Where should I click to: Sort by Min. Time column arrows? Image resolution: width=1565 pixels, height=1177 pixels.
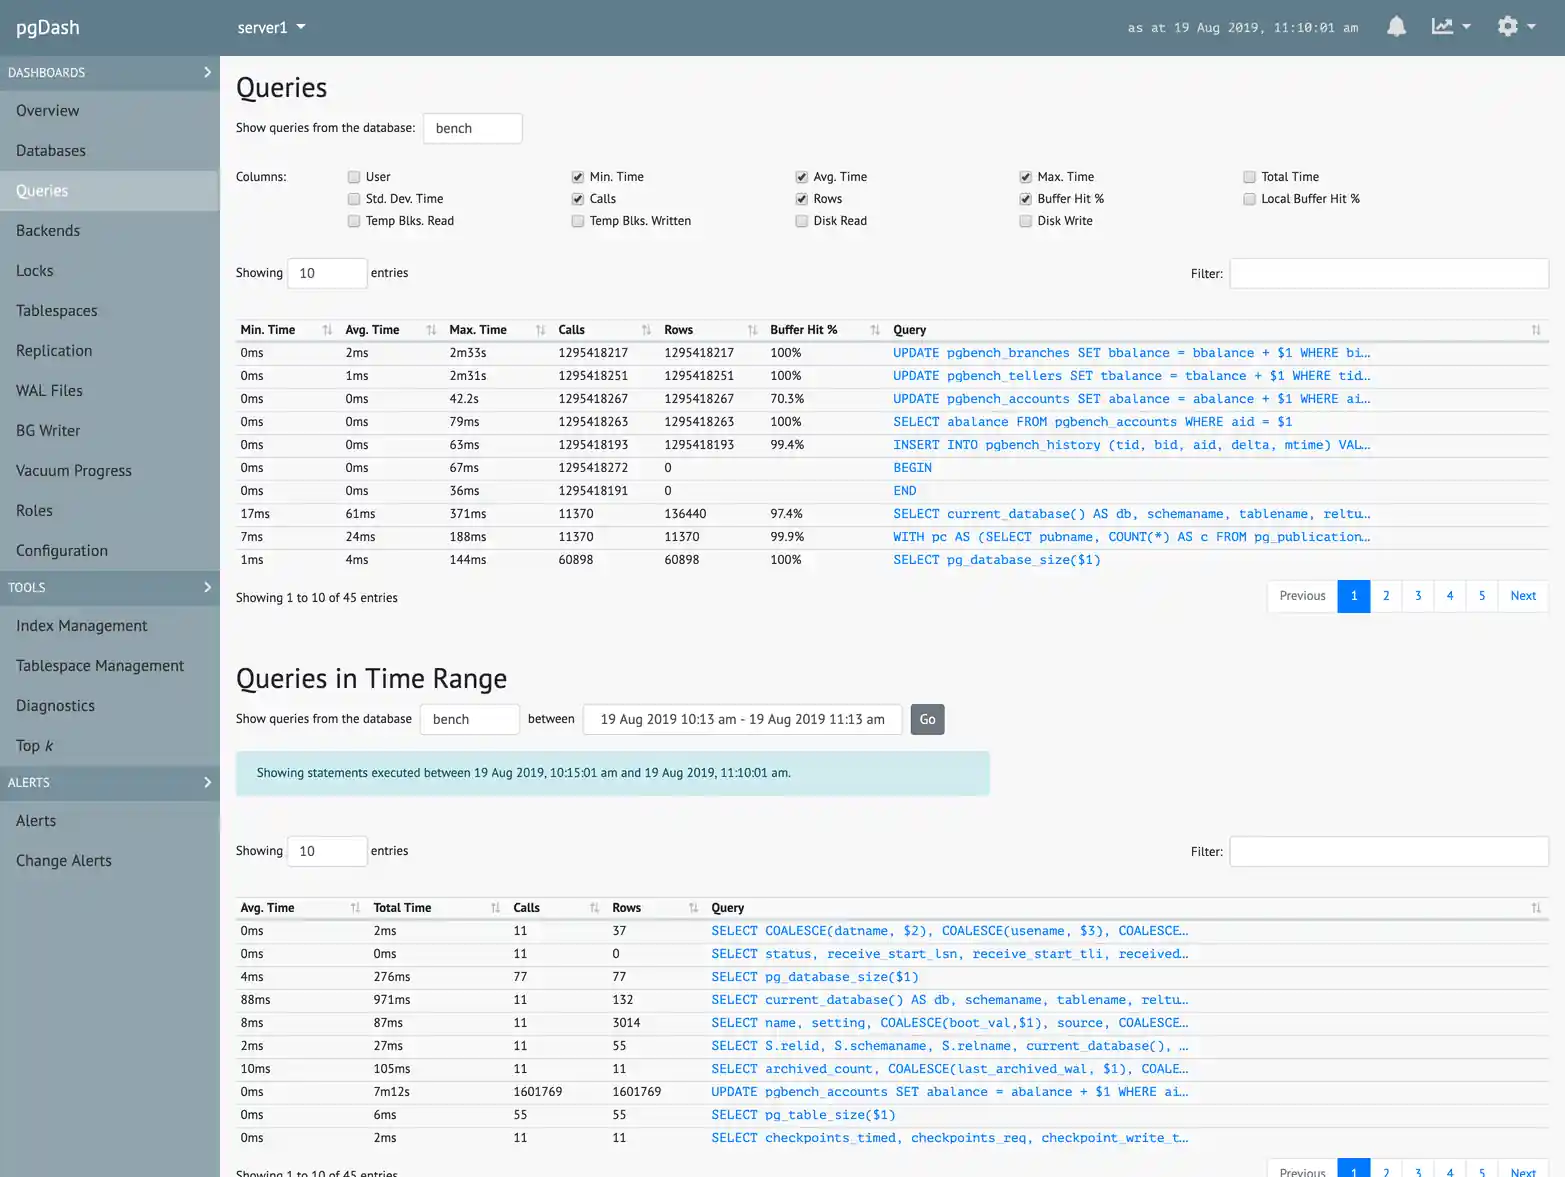pos(327,330)
